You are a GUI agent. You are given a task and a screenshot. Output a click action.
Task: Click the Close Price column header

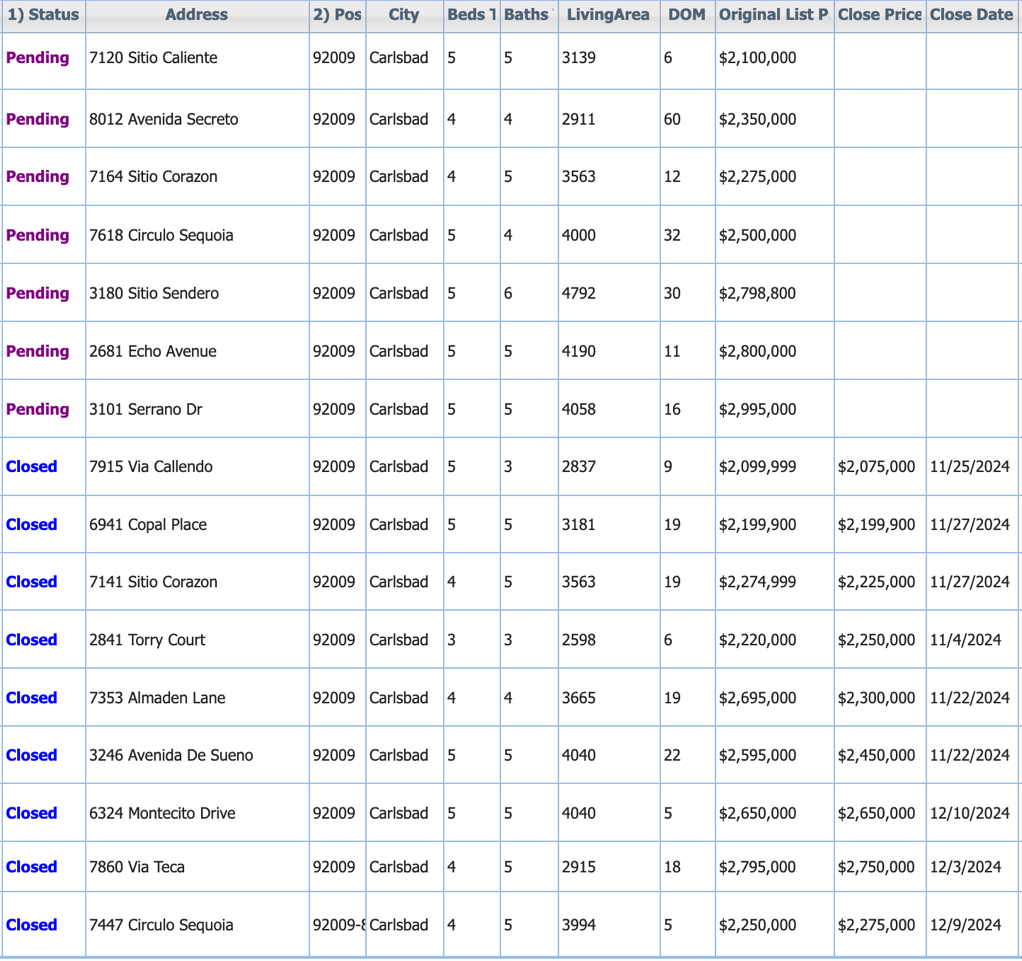[880, 15]
